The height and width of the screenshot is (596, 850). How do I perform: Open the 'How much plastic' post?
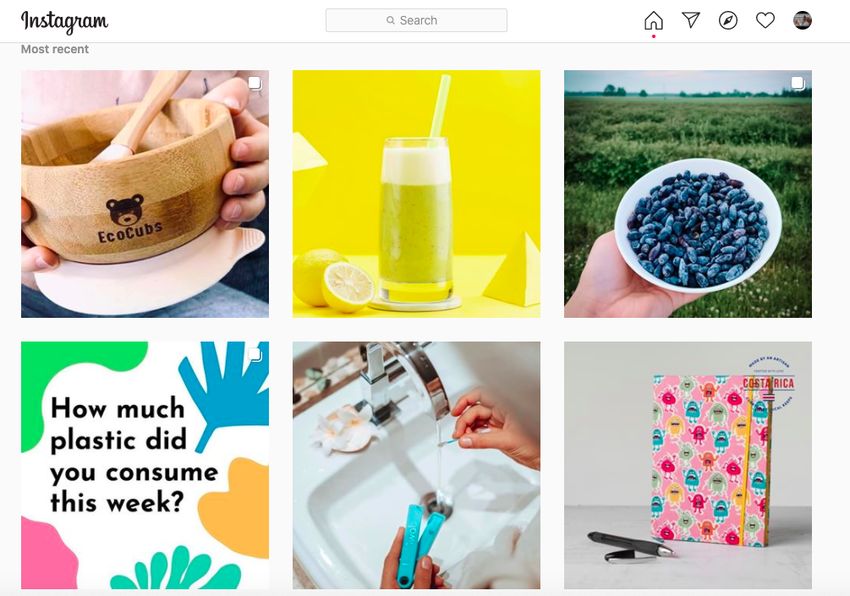point(145,465)
